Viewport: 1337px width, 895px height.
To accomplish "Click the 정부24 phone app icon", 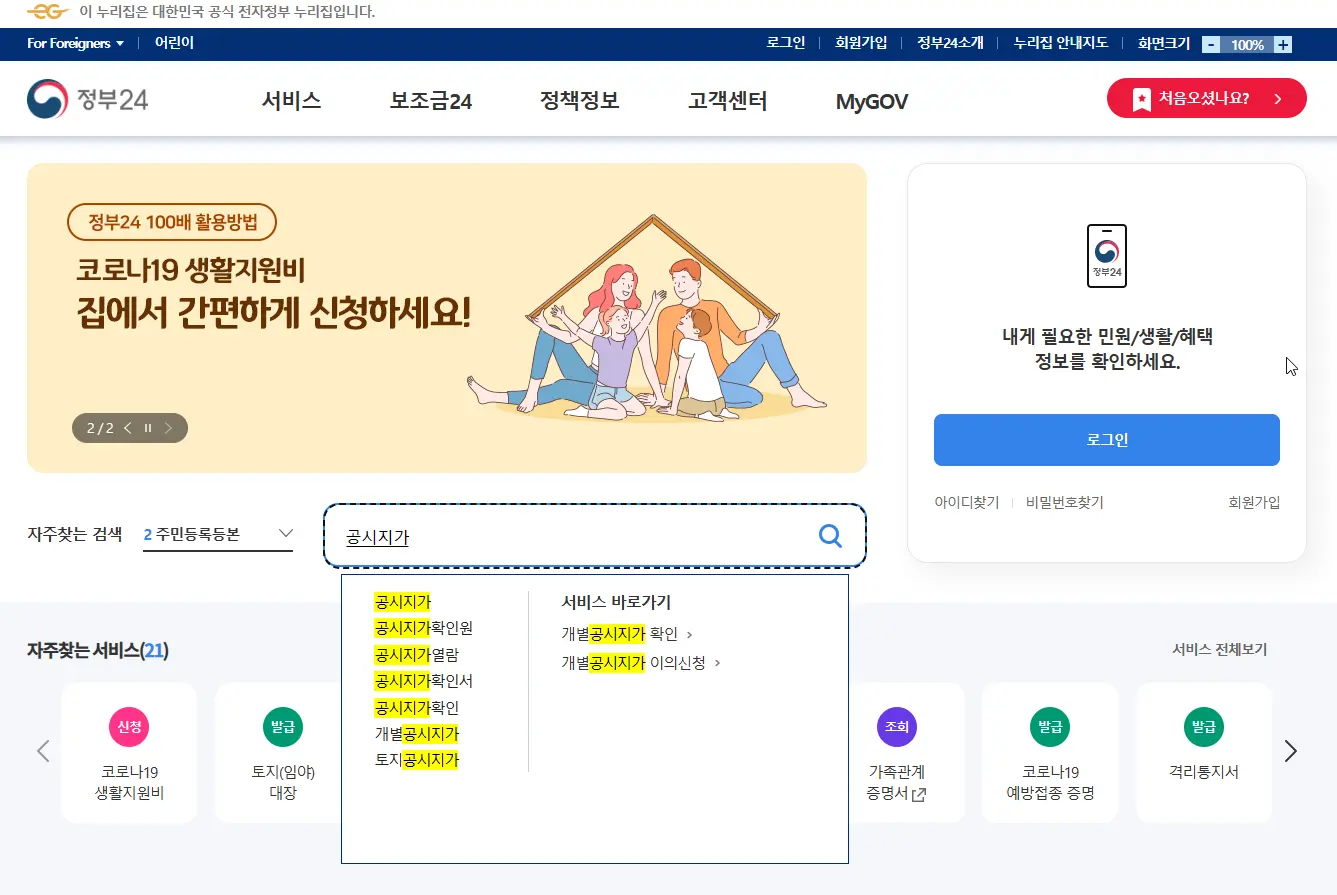I will pos(1106,256).
